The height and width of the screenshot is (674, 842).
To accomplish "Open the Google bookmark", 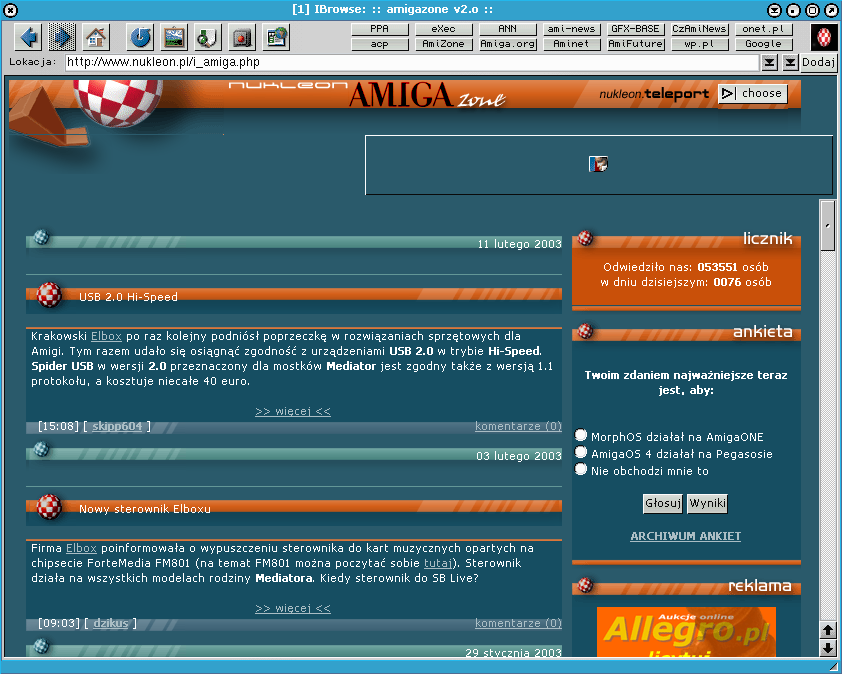I will 764,44.
